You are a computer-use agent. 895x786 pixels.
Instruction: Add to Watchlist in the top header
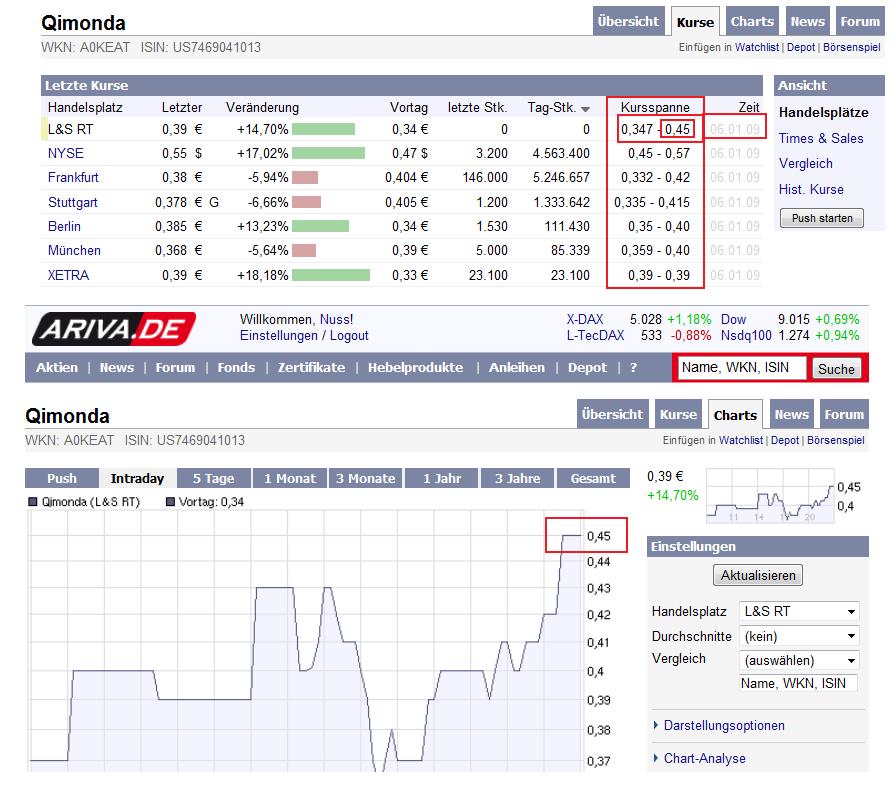(756, 47)
